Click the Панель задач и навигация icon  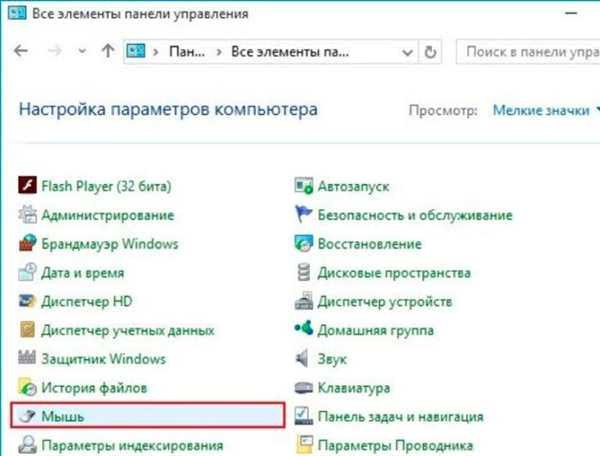coord(304,416)
